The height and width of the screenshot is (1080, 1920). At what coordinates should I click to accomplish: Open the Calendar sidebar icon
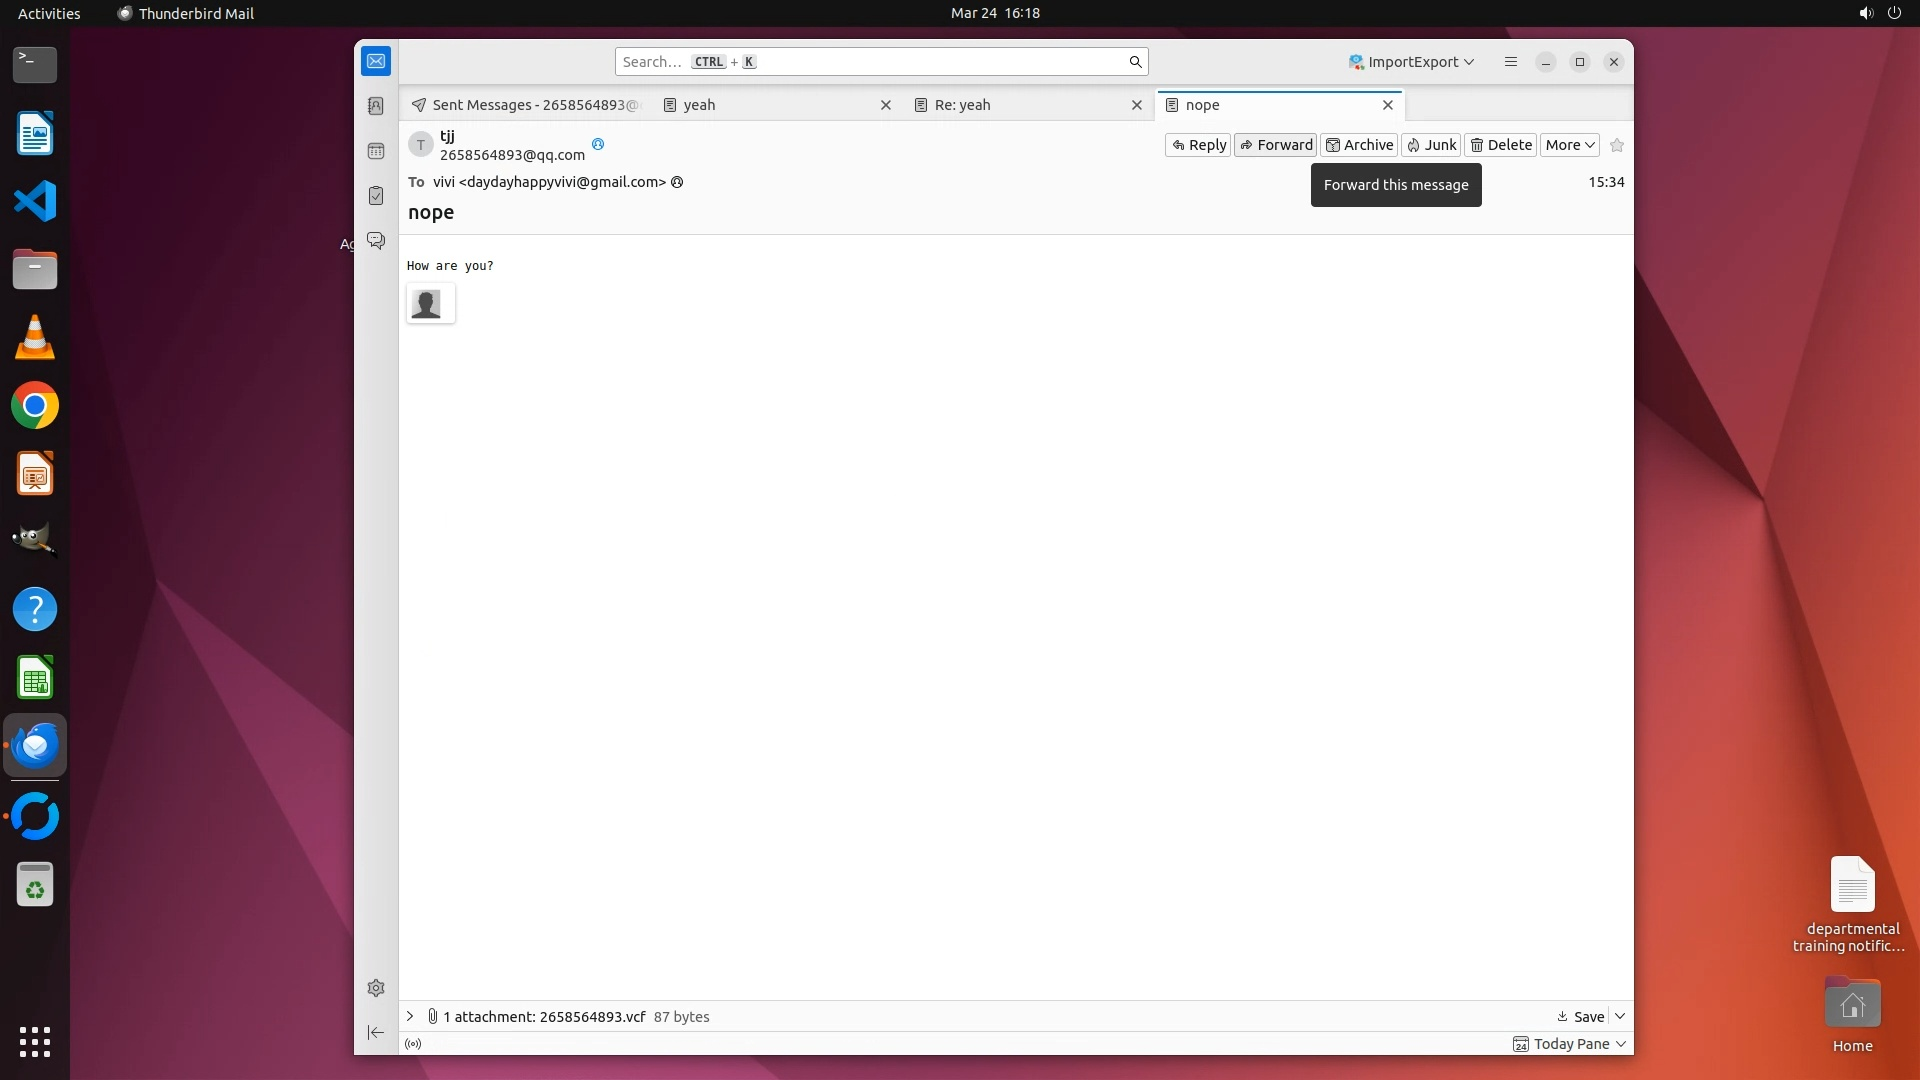(x=376, y=151)
